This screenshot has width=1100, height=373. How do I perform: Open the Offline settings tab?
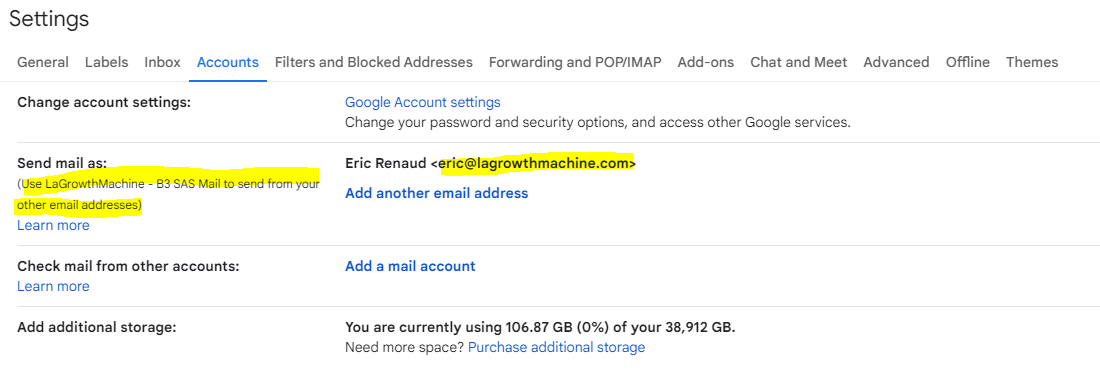pyautogui.click(x=967, y=62)
